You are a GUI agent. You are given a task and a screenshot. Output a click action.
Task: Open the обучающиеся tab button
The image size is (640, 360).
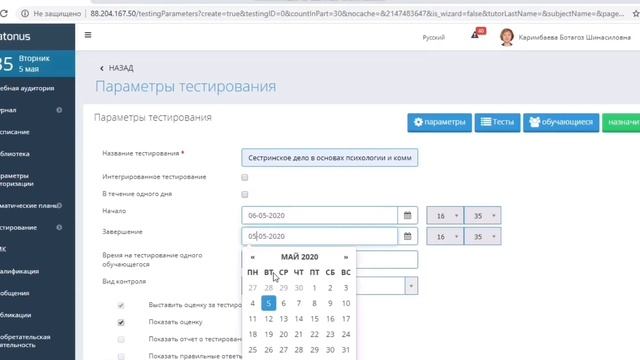561,122
